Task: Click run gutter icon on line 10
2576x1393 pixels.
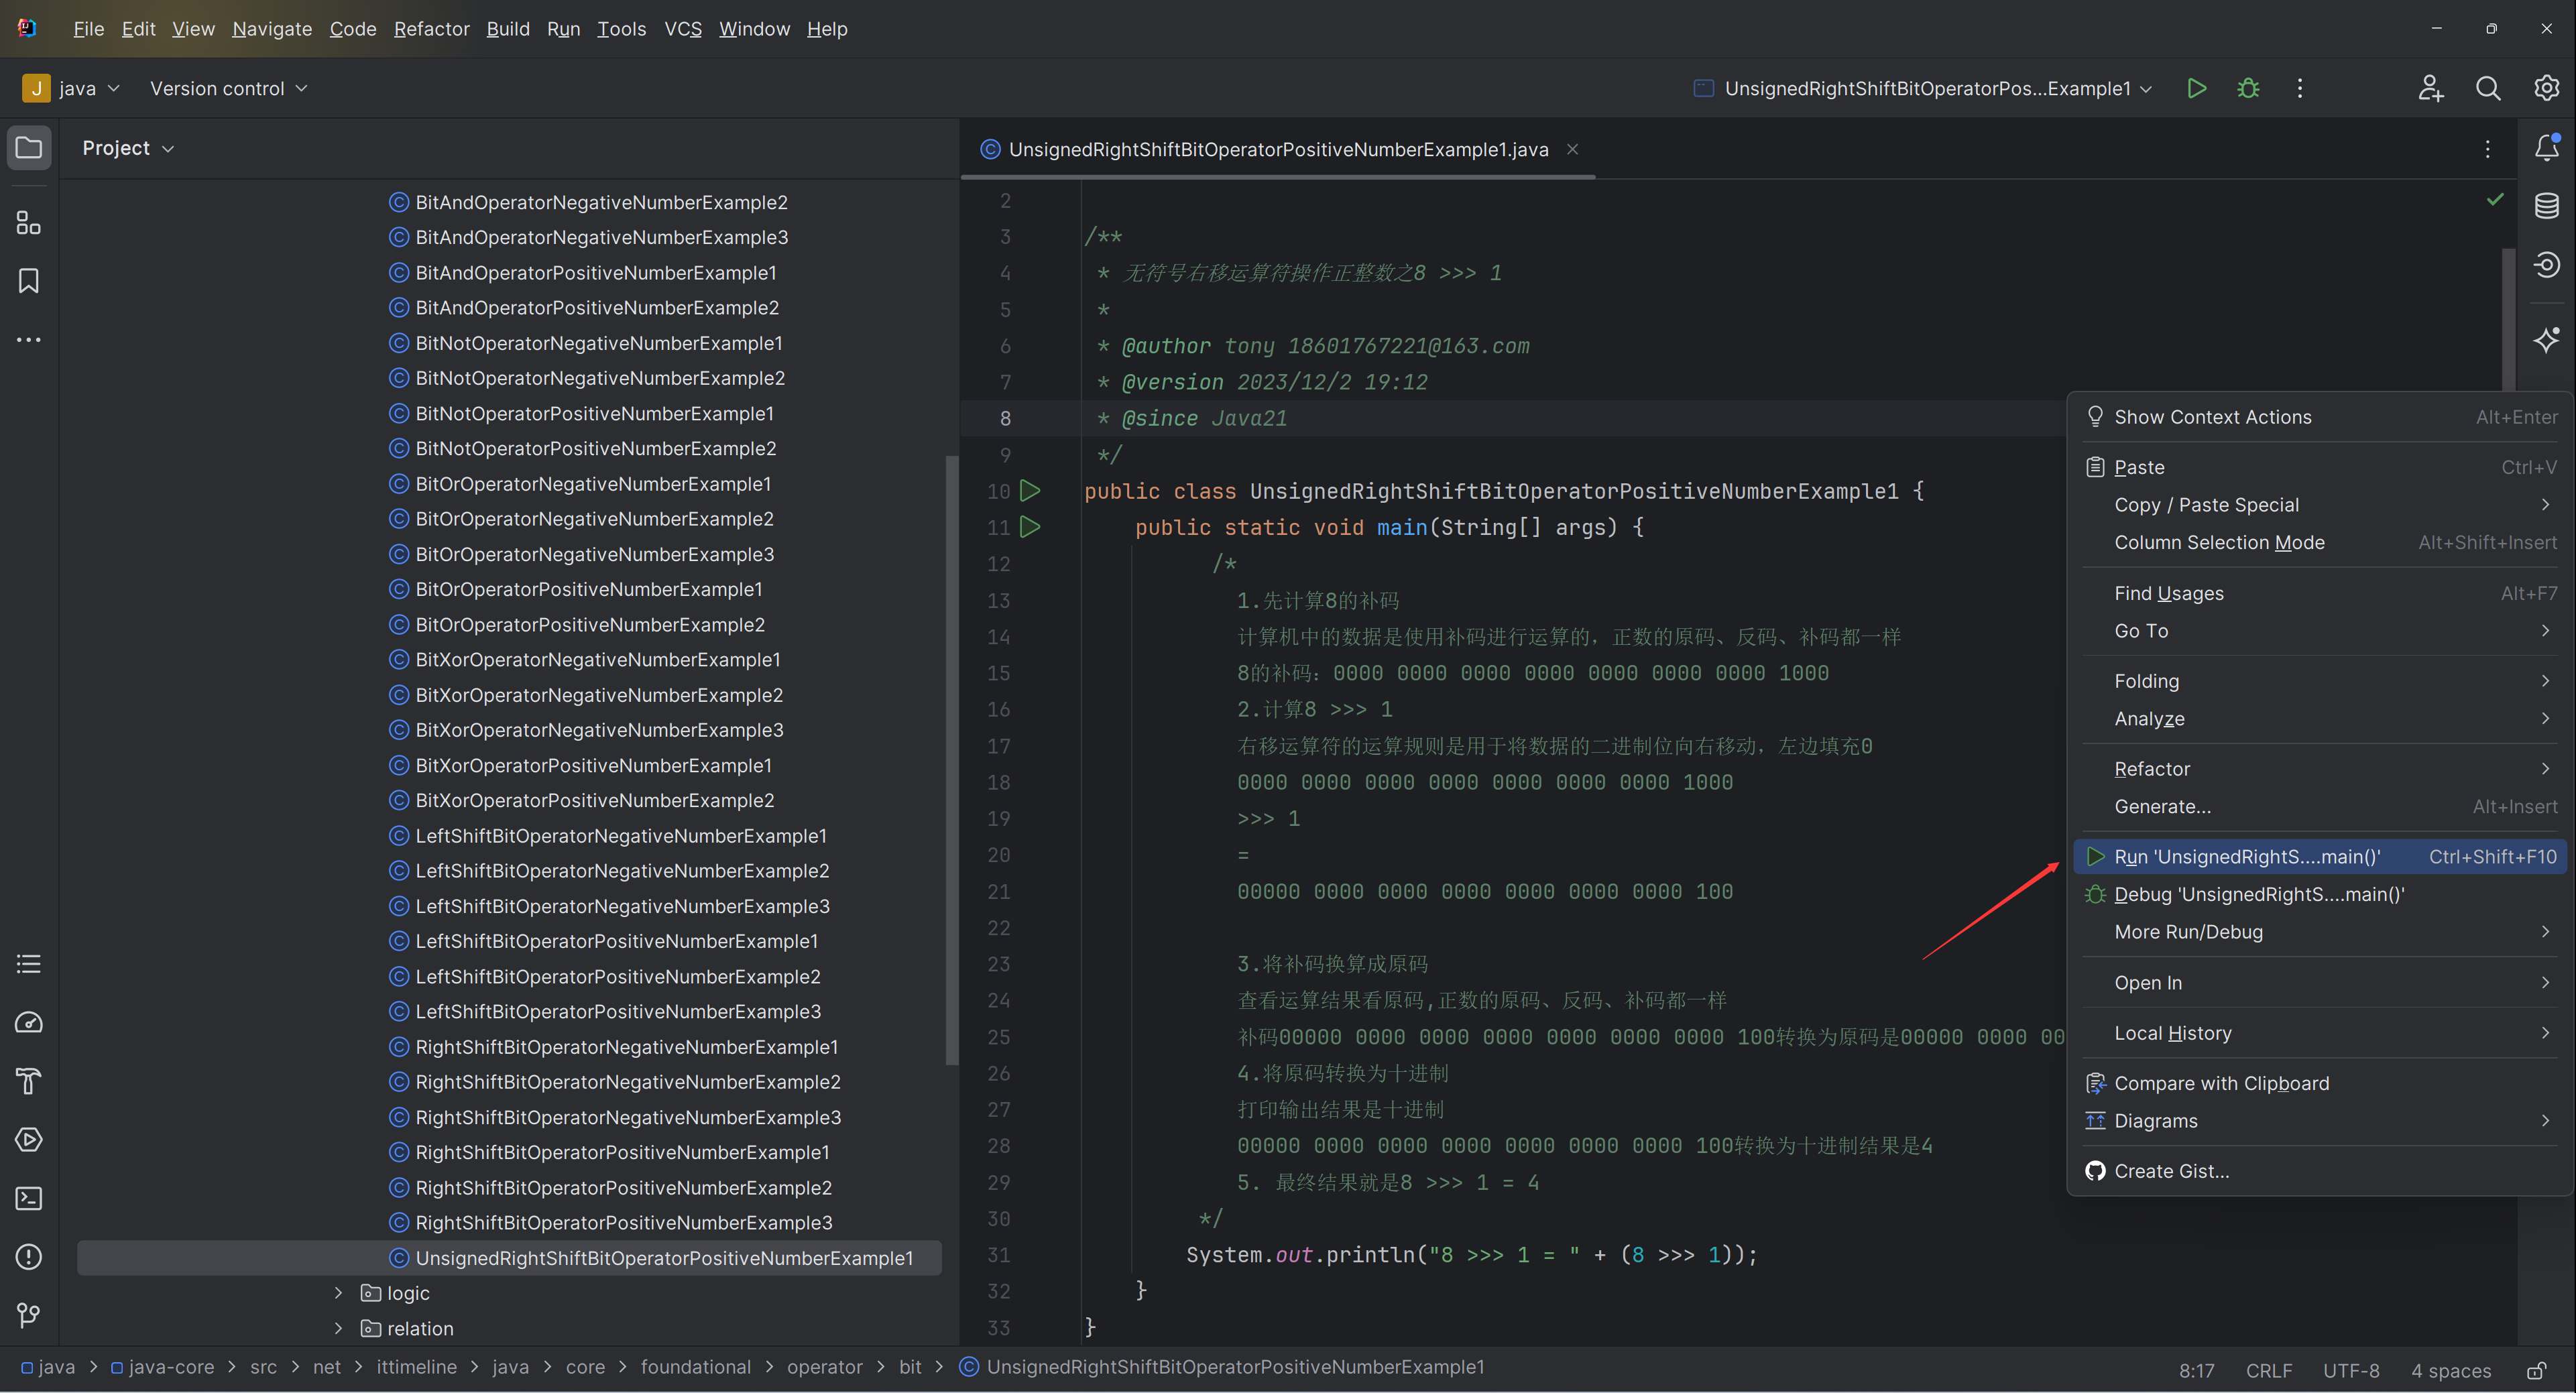Action: coord(1030,491)
